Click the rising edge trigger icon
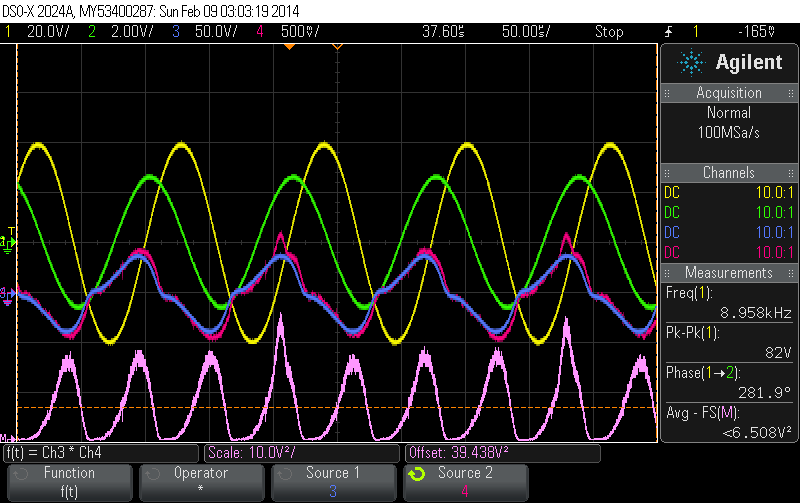This screenshot has width=800, height=503. coord(669,32)
